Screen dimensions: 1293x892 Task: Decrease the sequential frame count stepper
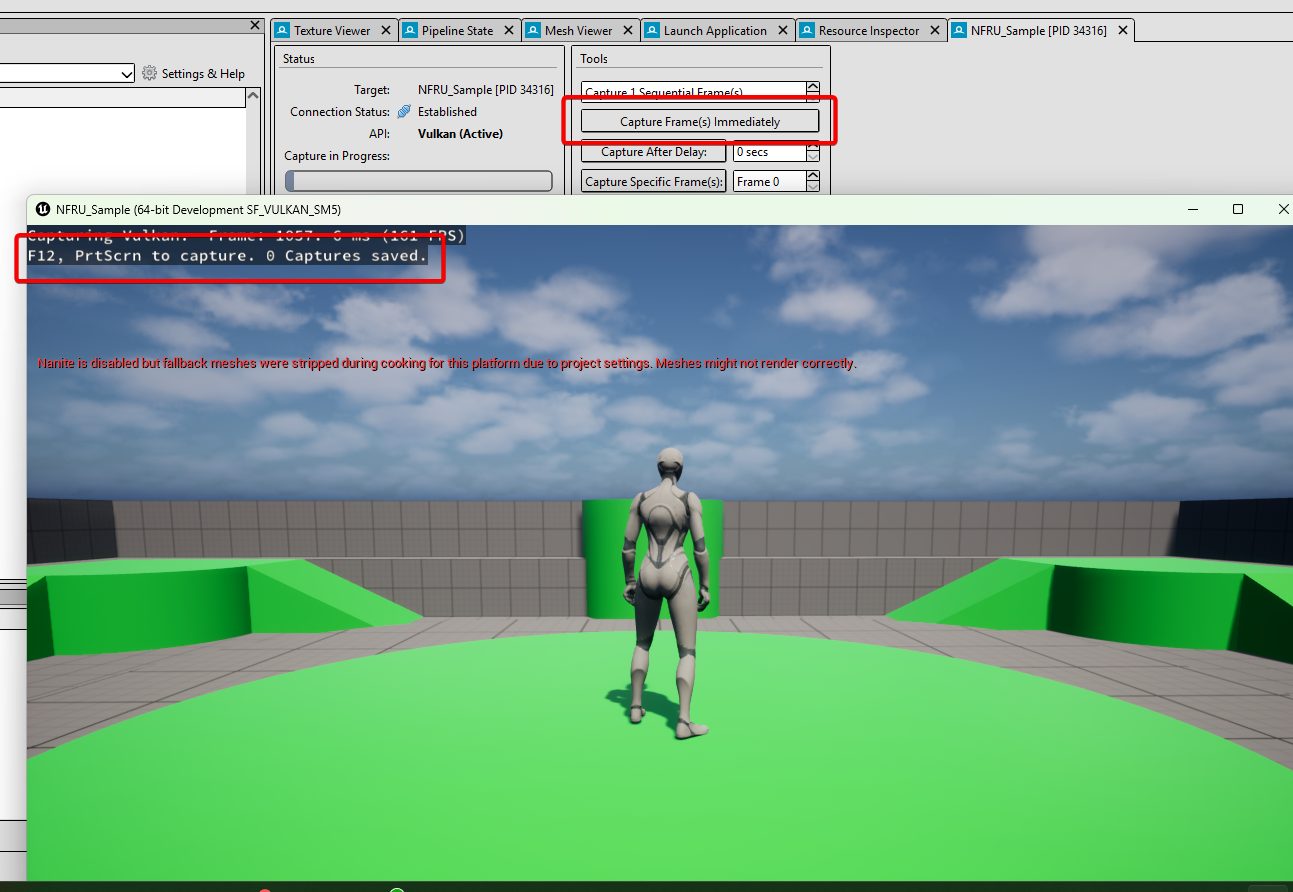coord(812,98)
